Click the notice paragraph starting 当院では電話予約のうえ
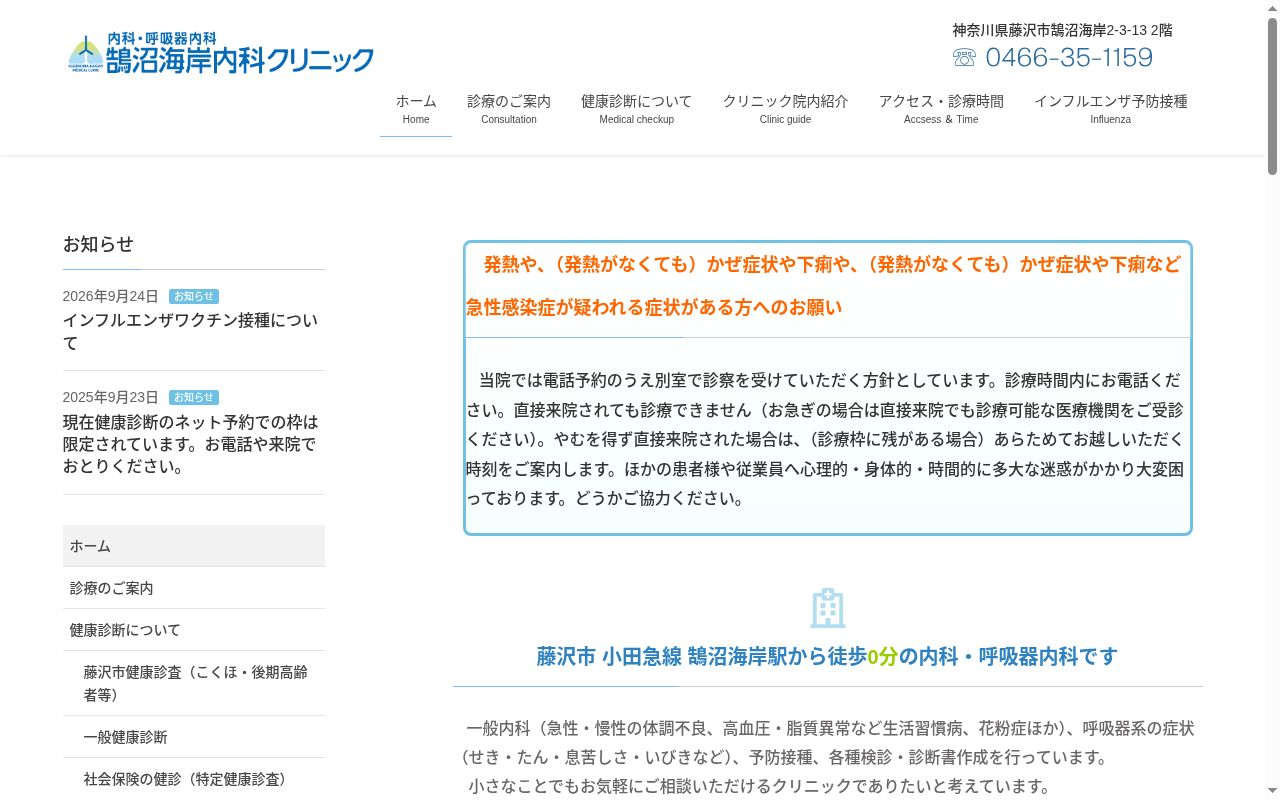1280x800 pixels. pos(825,439)
